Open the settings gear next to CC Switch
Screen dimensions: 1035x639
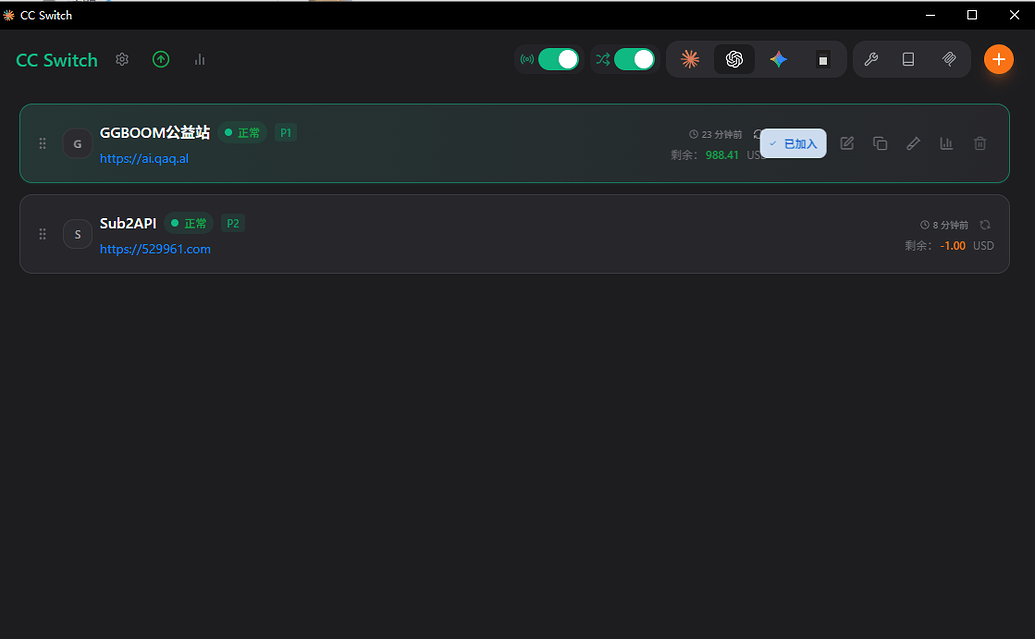[x=122, y=59]
